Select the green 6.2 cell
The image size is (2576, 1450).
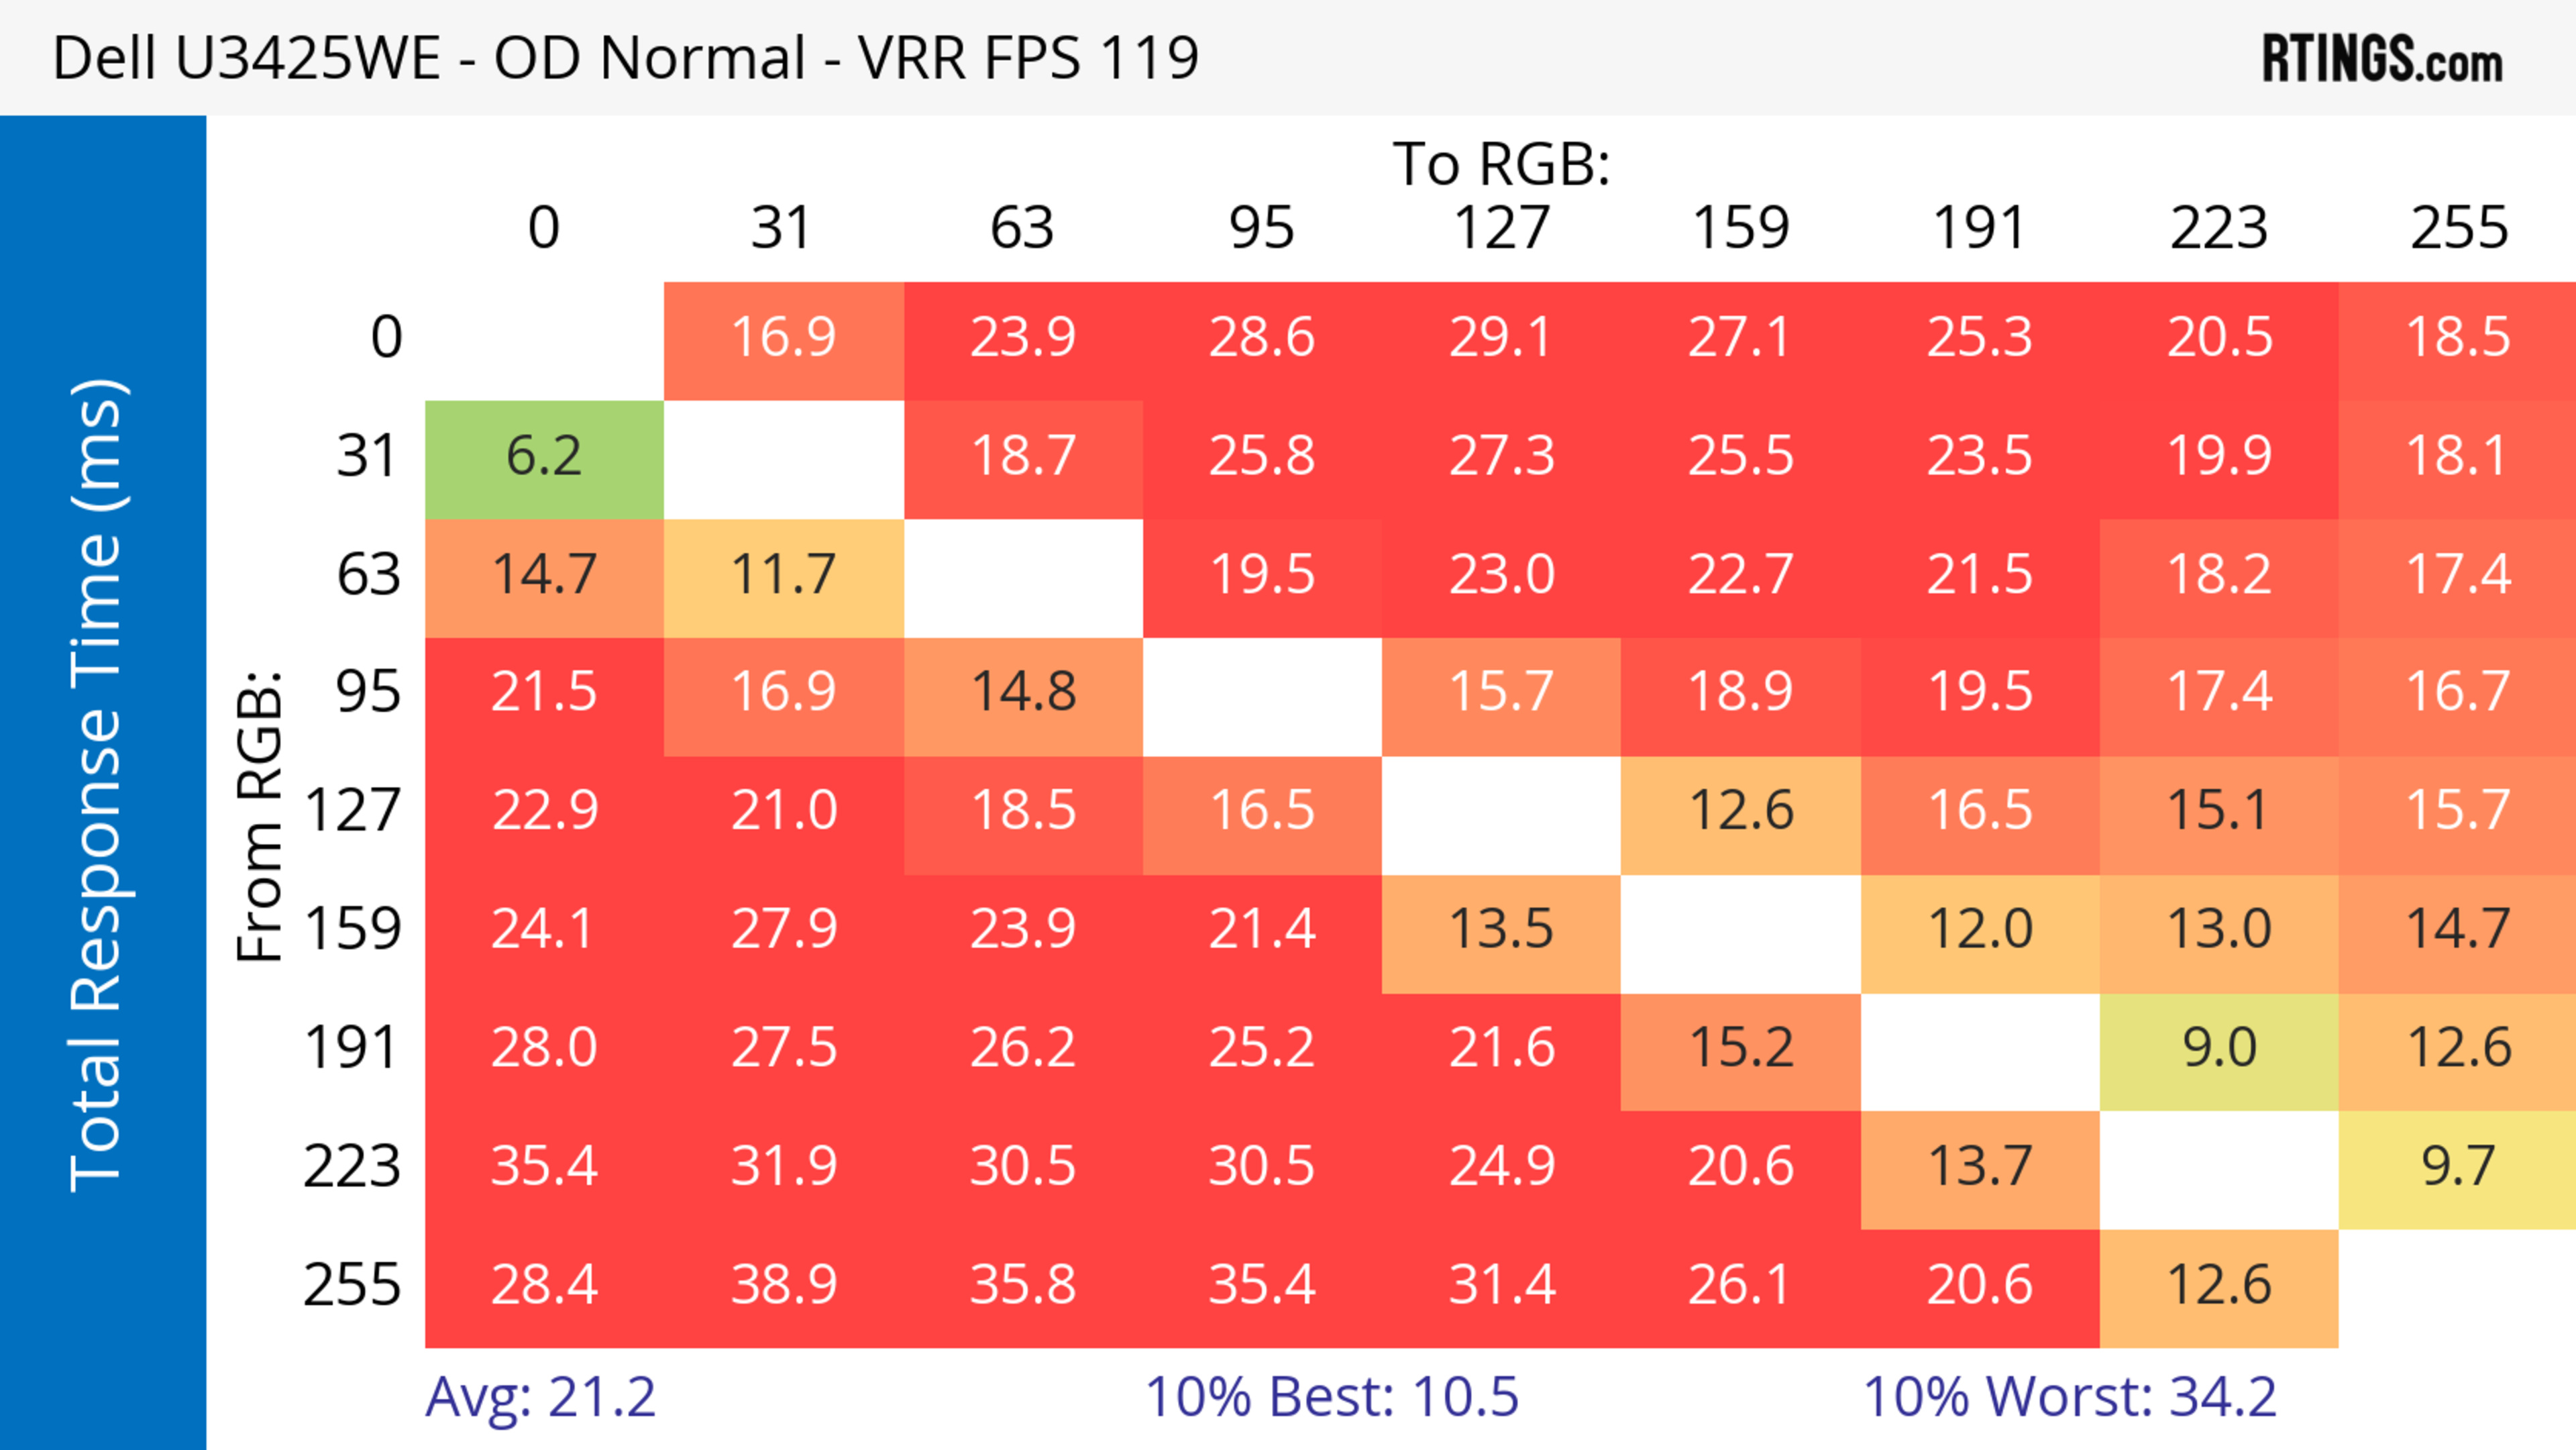coord(544,457)
